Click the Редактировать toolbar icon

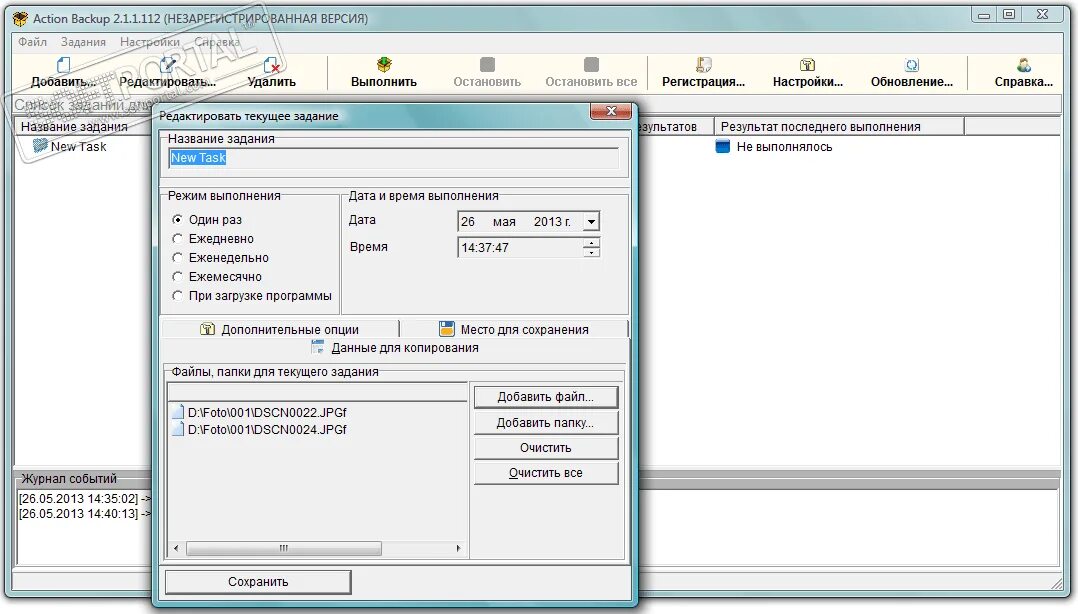pyautogui.click(x=167, y=65)
